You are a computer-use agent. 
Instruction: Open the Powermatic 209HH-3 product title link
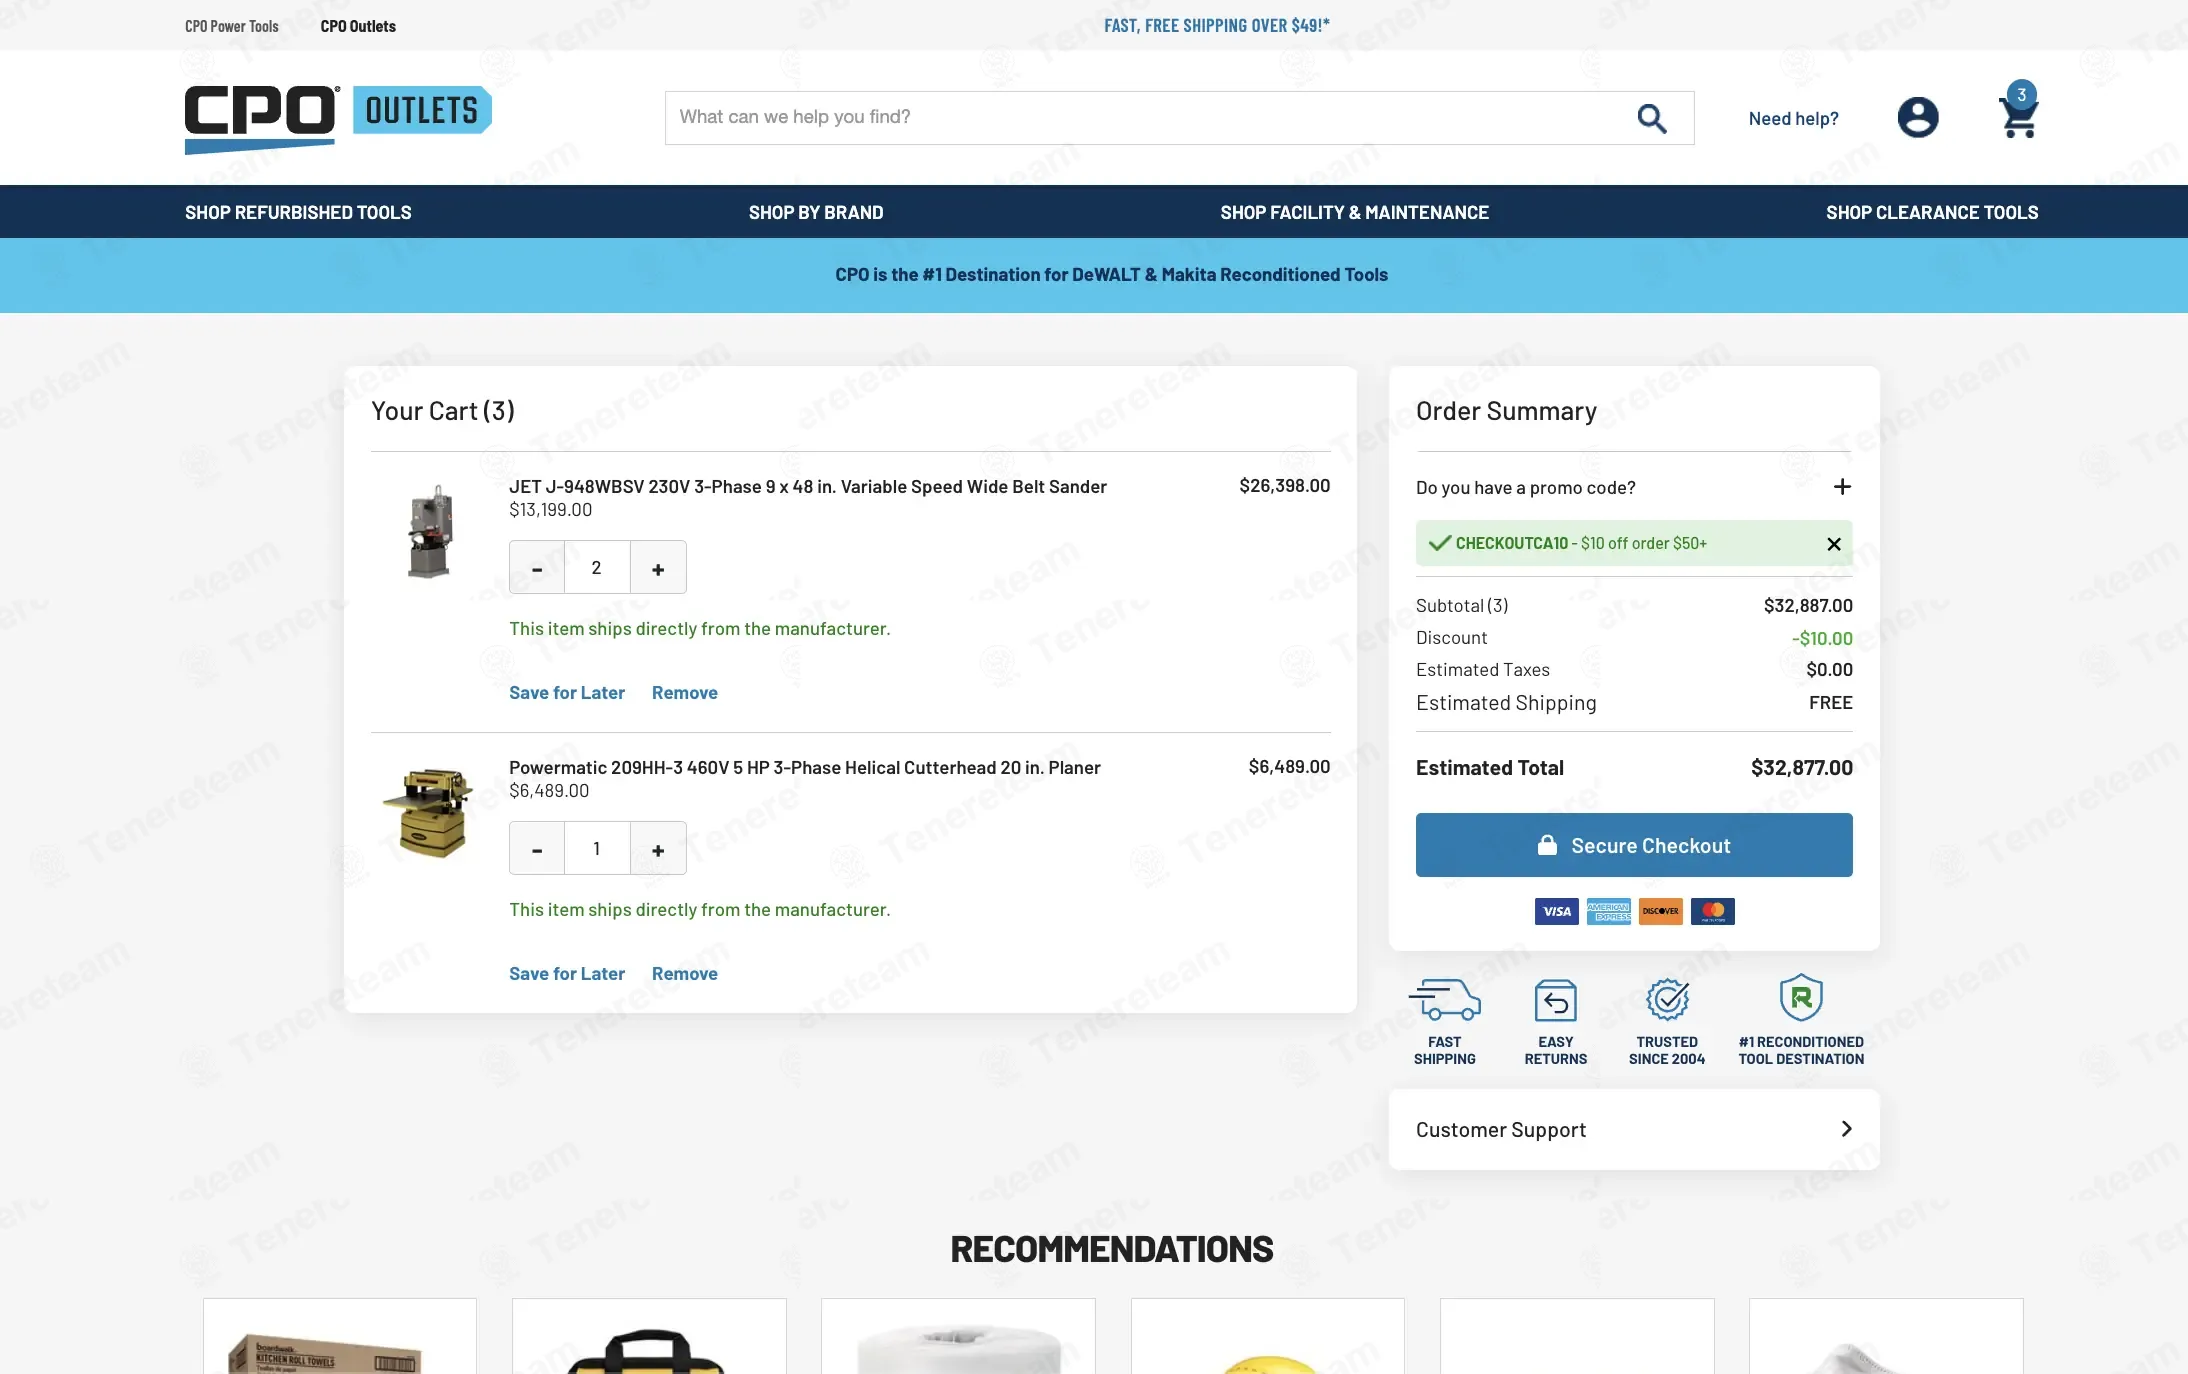tap(805, 768)
